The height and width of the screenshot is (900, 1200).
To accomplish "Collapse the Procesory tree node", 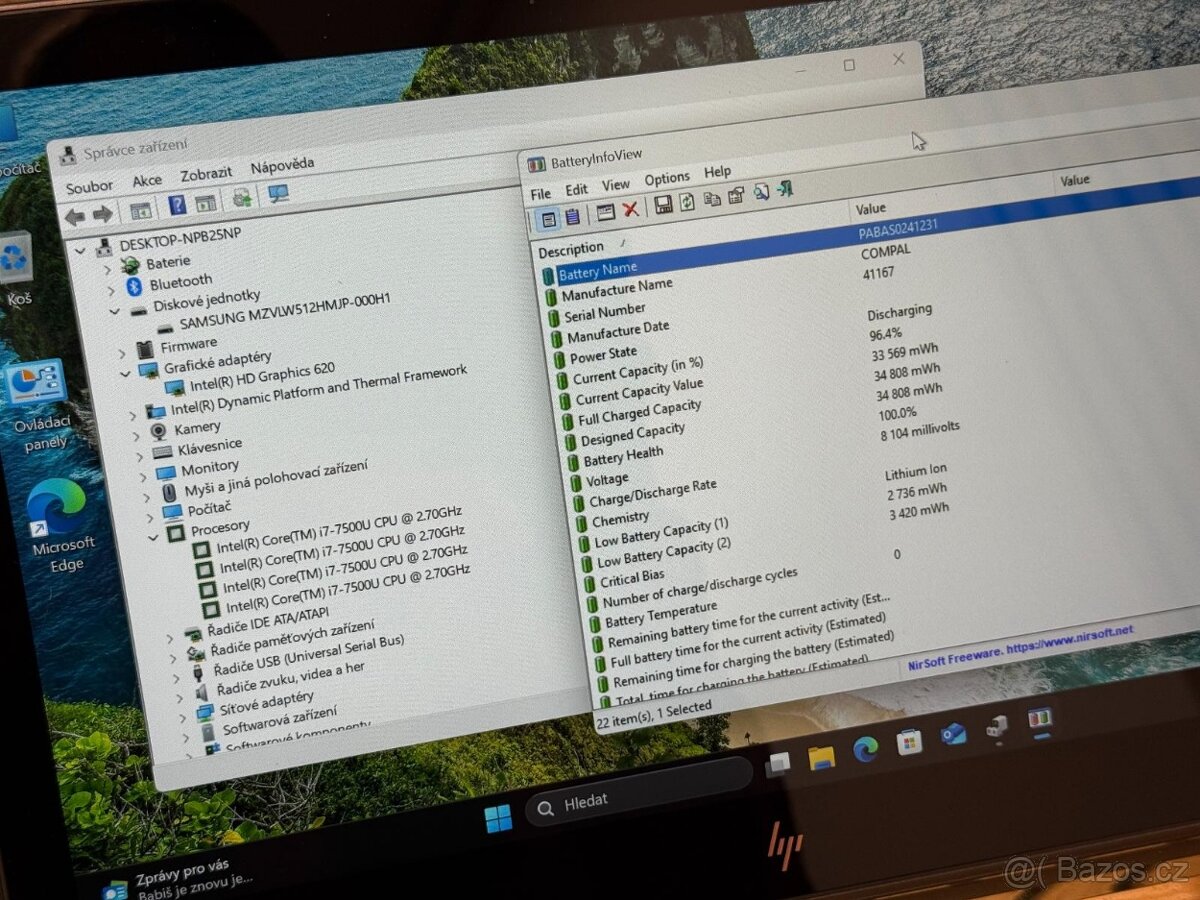I will click(153, 536).
